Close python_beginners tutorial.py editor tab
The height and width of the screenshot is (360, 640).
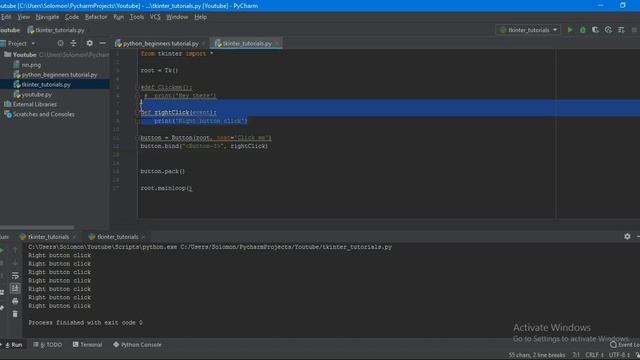pos(204,43)
